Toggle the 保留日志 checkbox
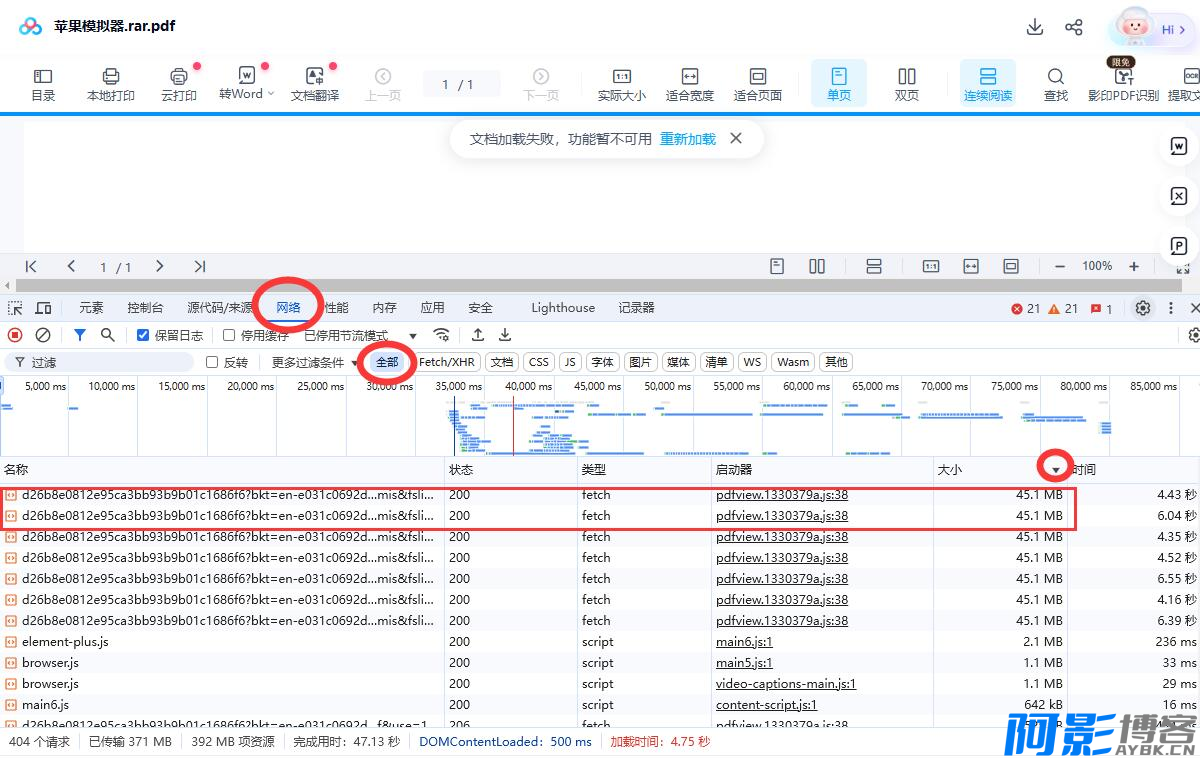Viewport: 1200px width, 758px height. coord(143,335)
